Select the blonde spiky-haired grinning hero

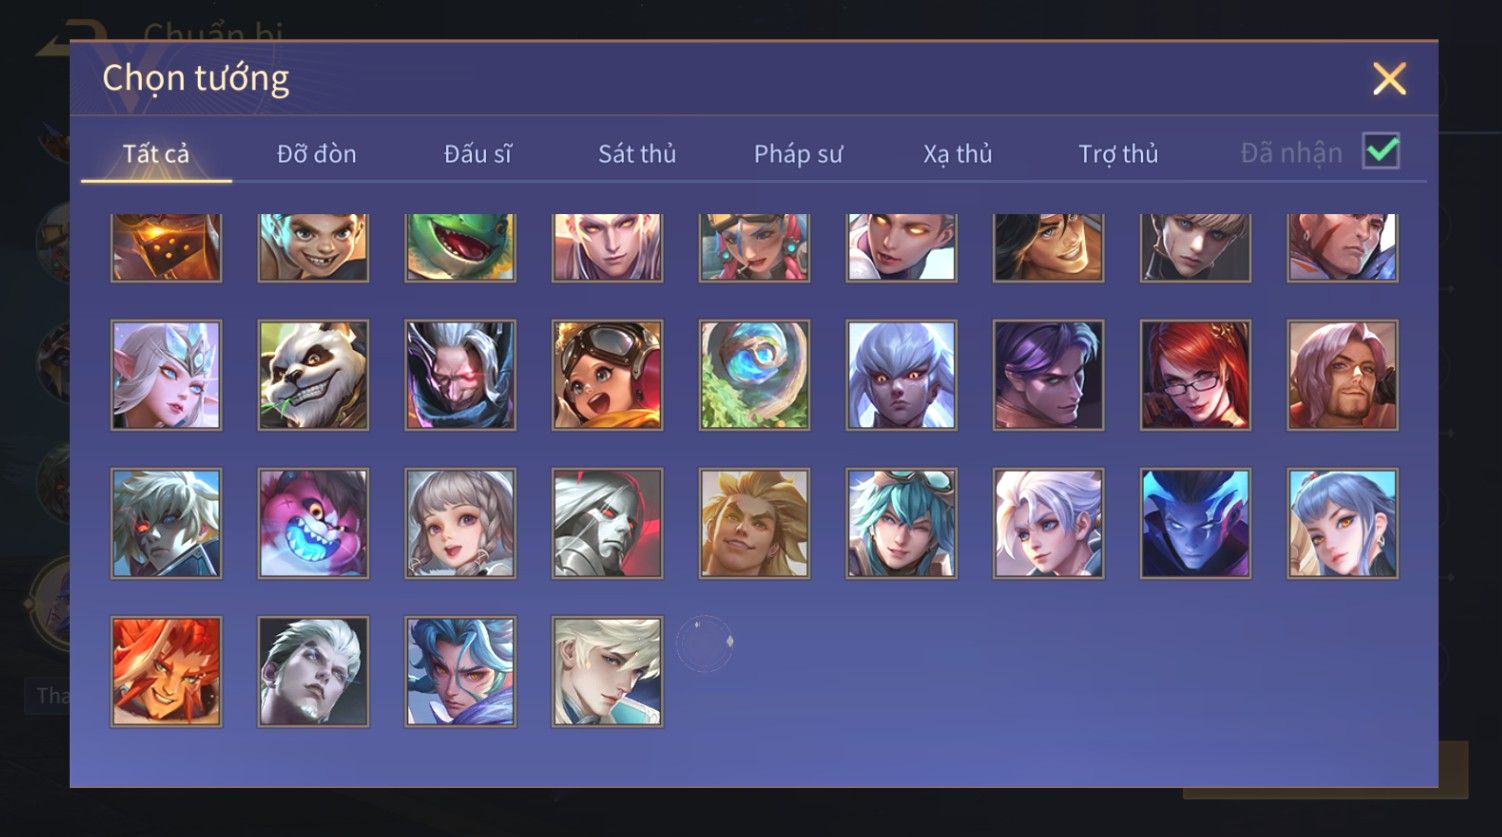click(754, 523)
